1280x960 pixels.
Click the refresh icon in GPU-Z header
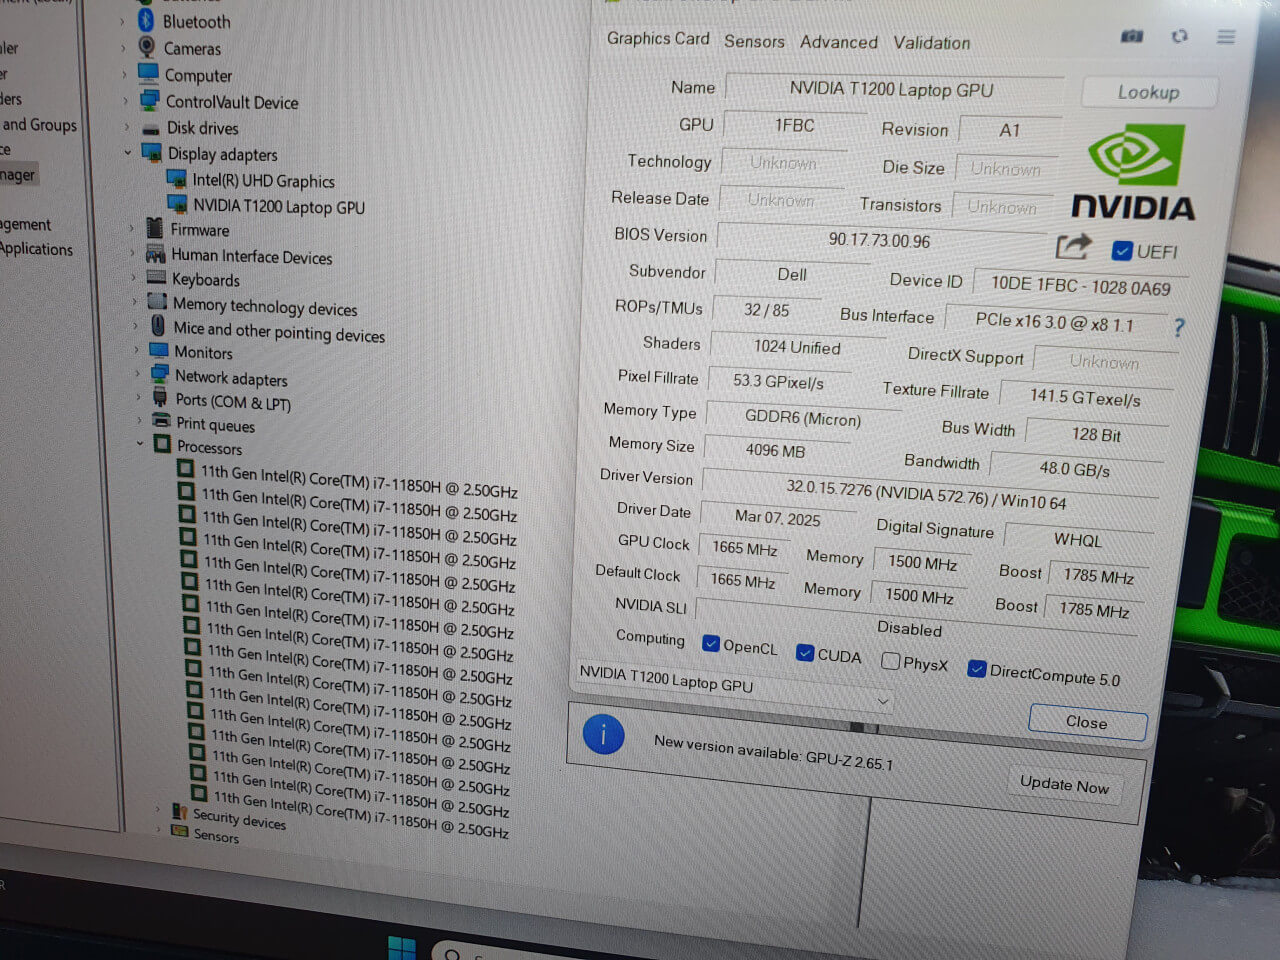[1180, 36]
